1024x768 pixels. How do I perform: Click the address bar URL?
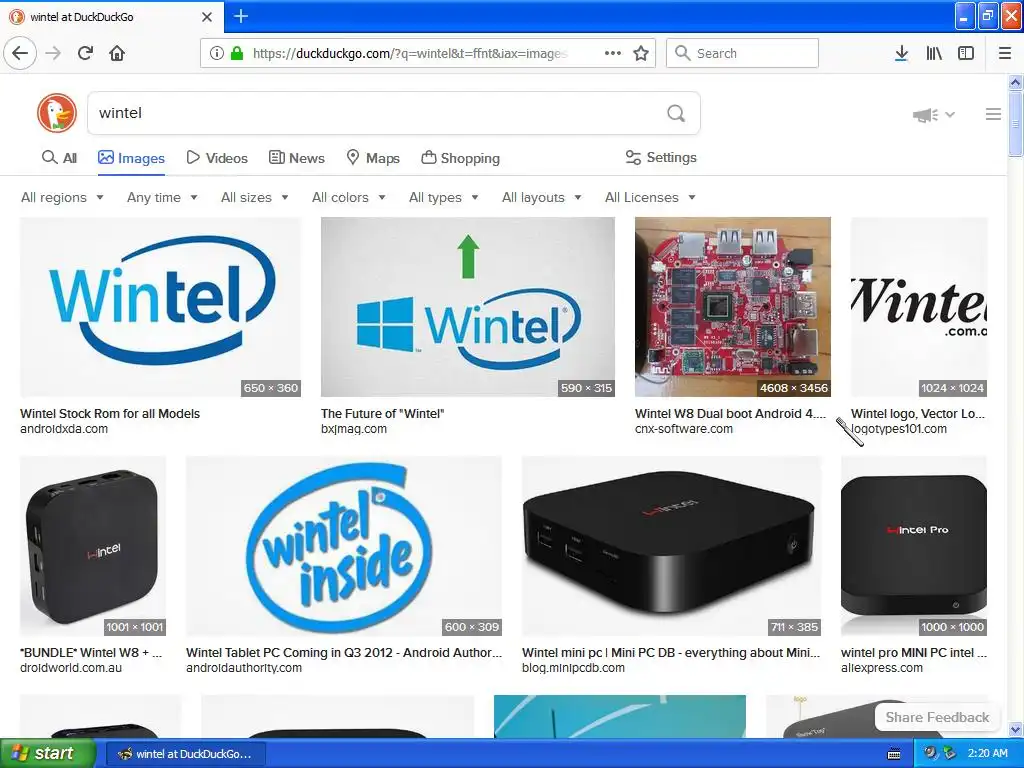point(410,53)
